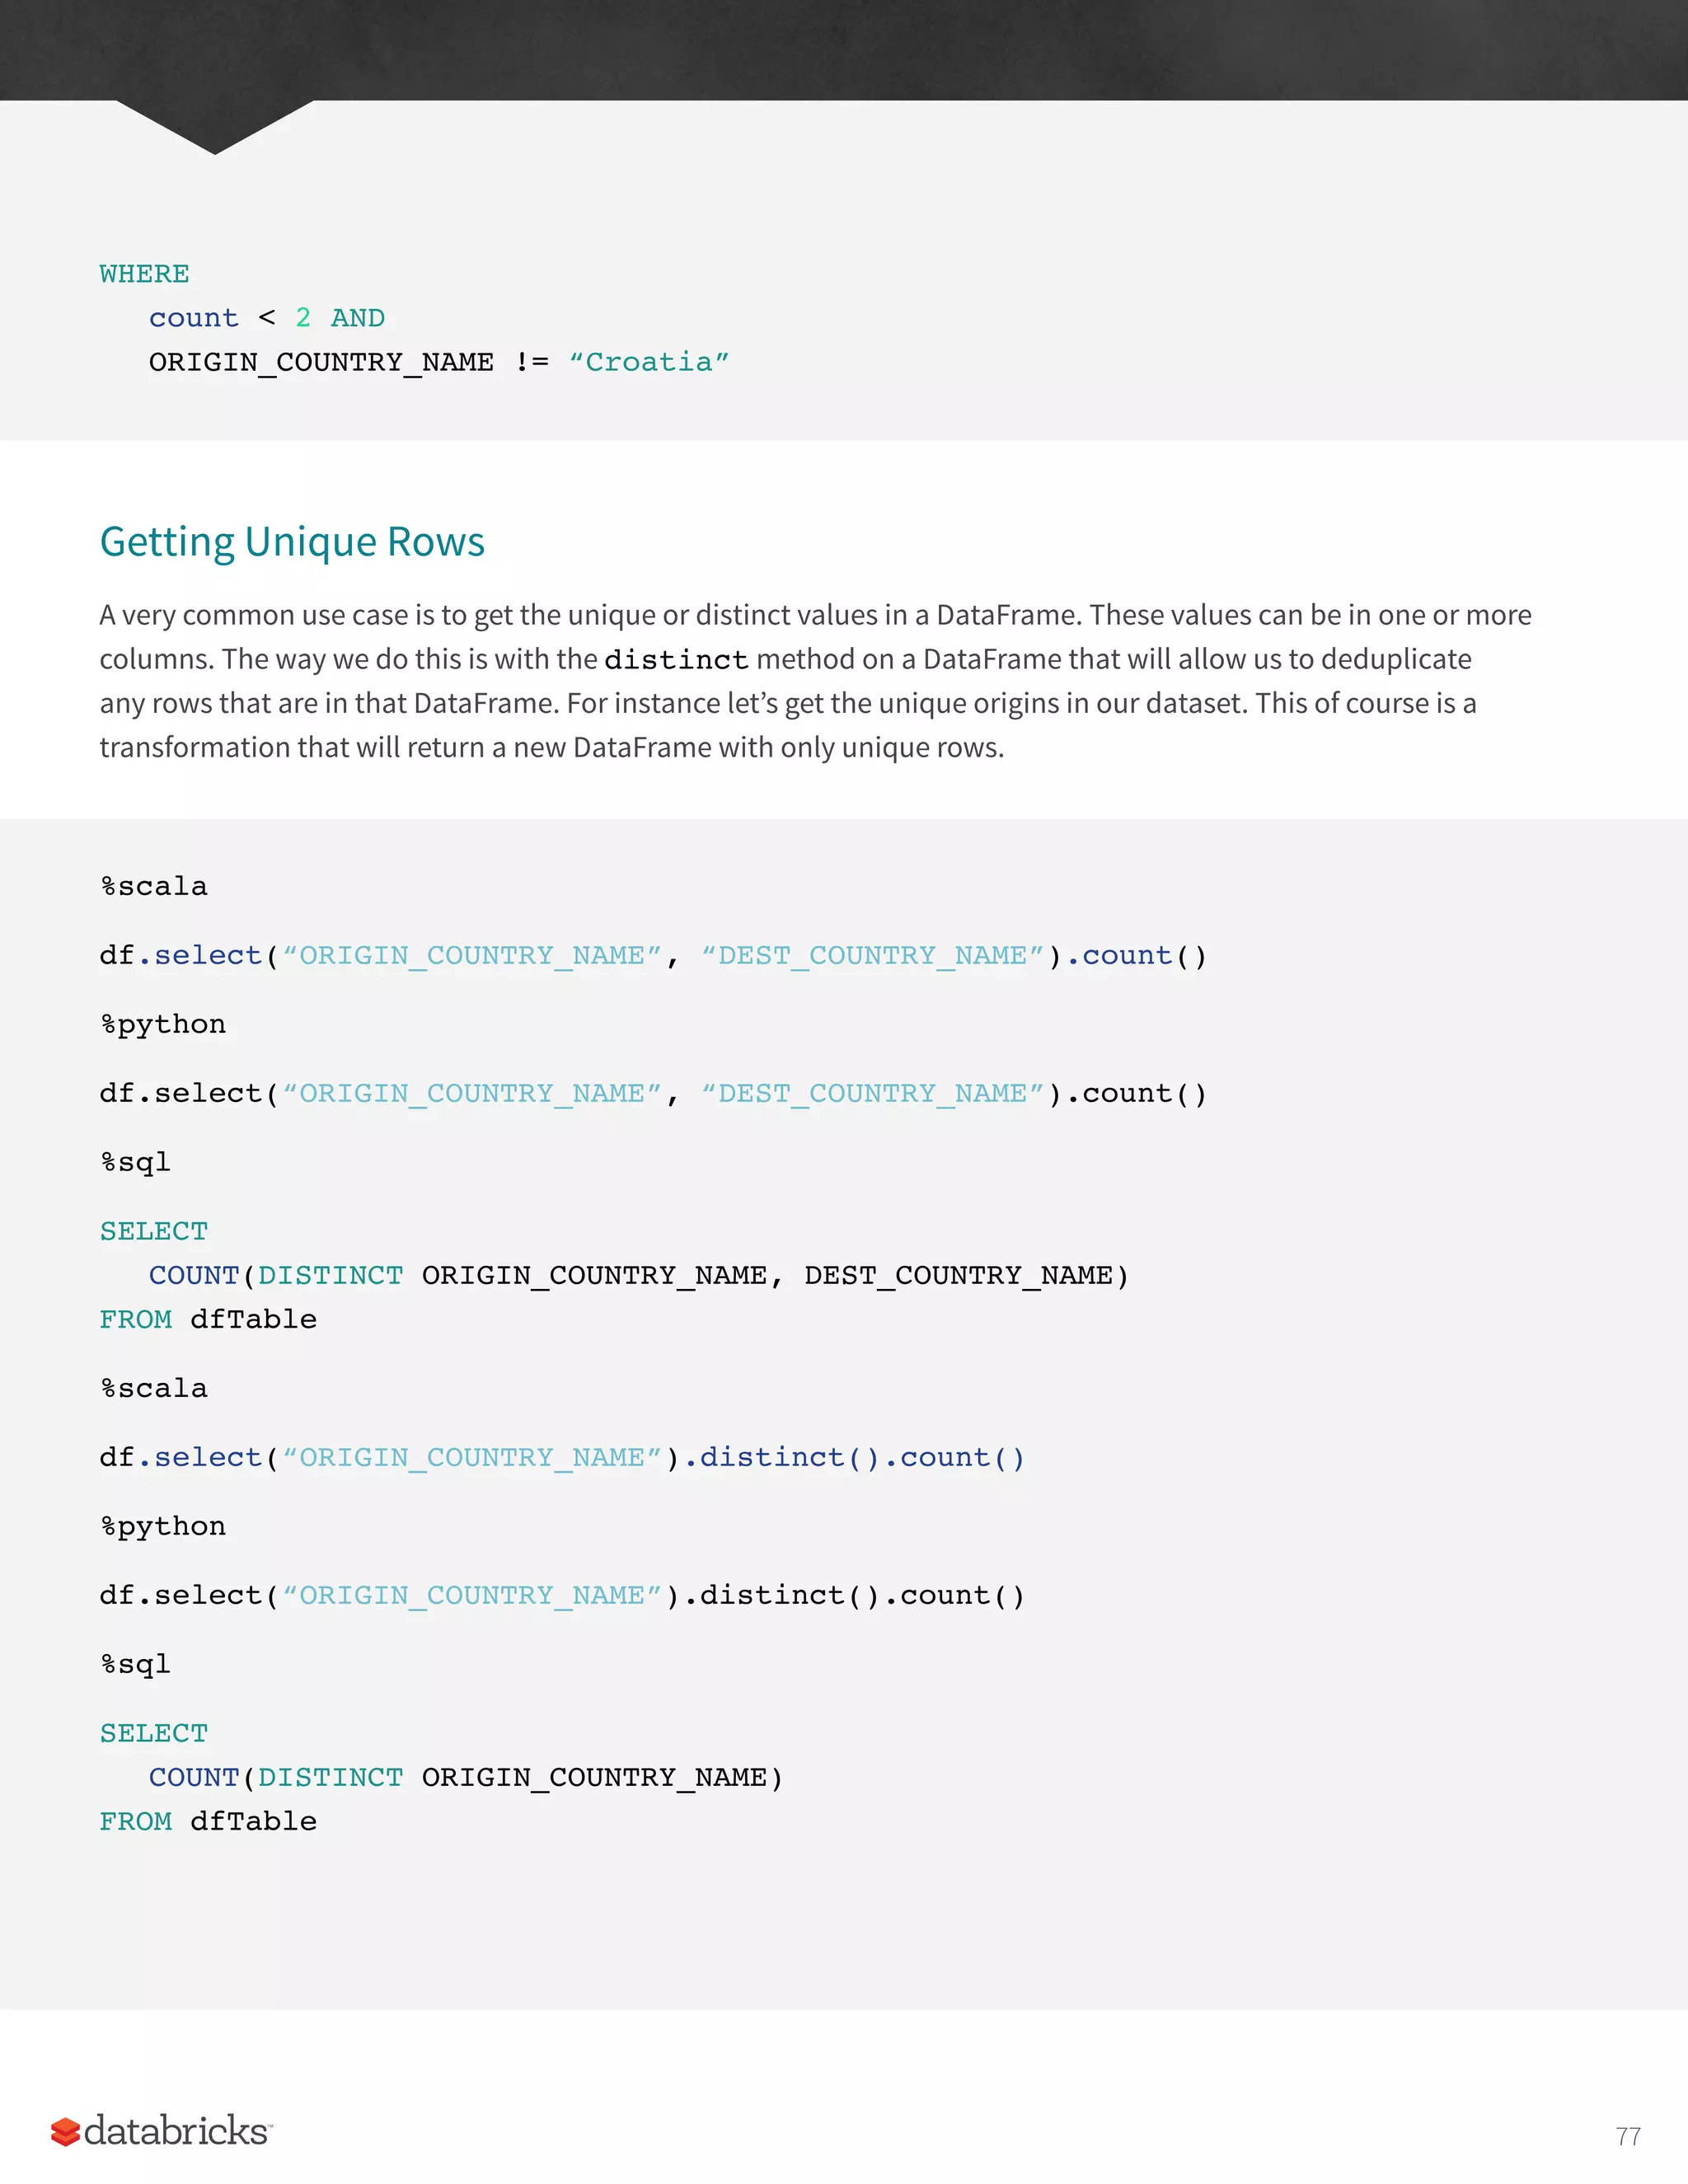Click the Databricks logo icon
Image resolution: width=1688 pixels, height=2184 pixels.
click(65, 2132)
